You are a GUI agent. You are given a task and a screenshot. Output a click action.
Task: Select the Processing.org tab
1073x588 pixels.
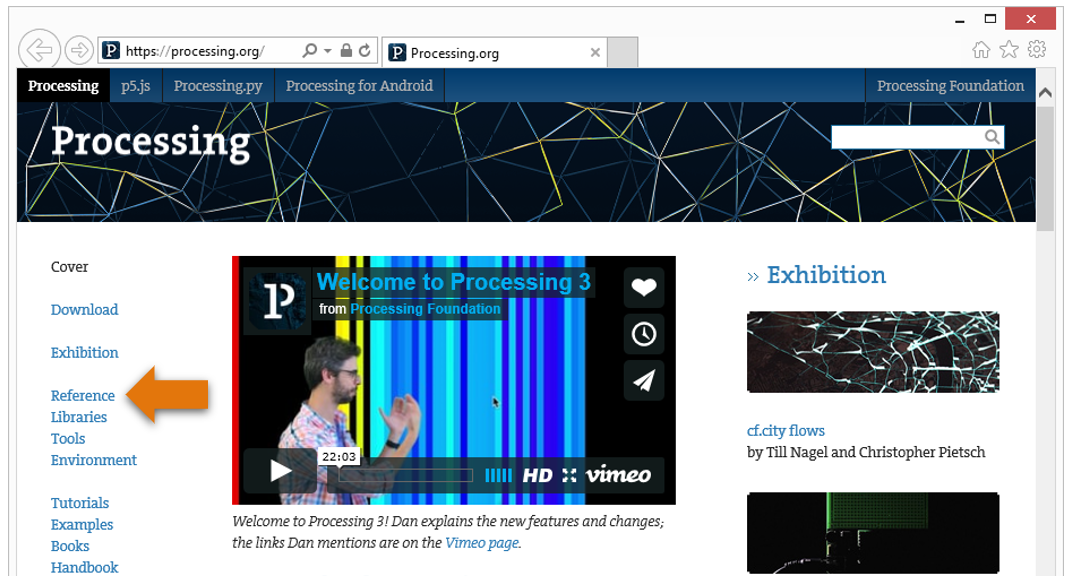pyautogui.click(x=494, y=52)
